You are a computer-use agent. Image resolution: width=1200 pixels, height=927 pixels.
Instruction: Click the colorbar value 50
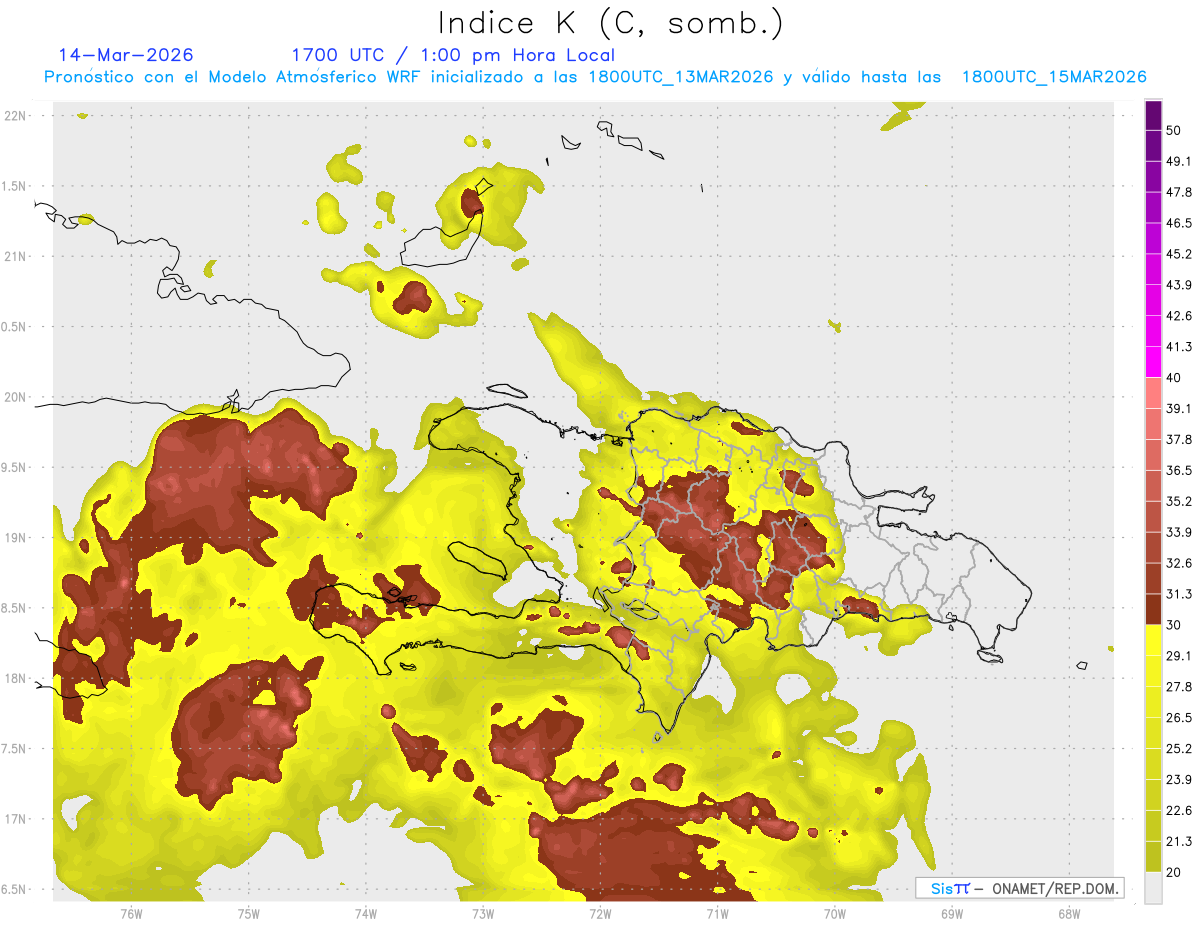(1174, 130)
